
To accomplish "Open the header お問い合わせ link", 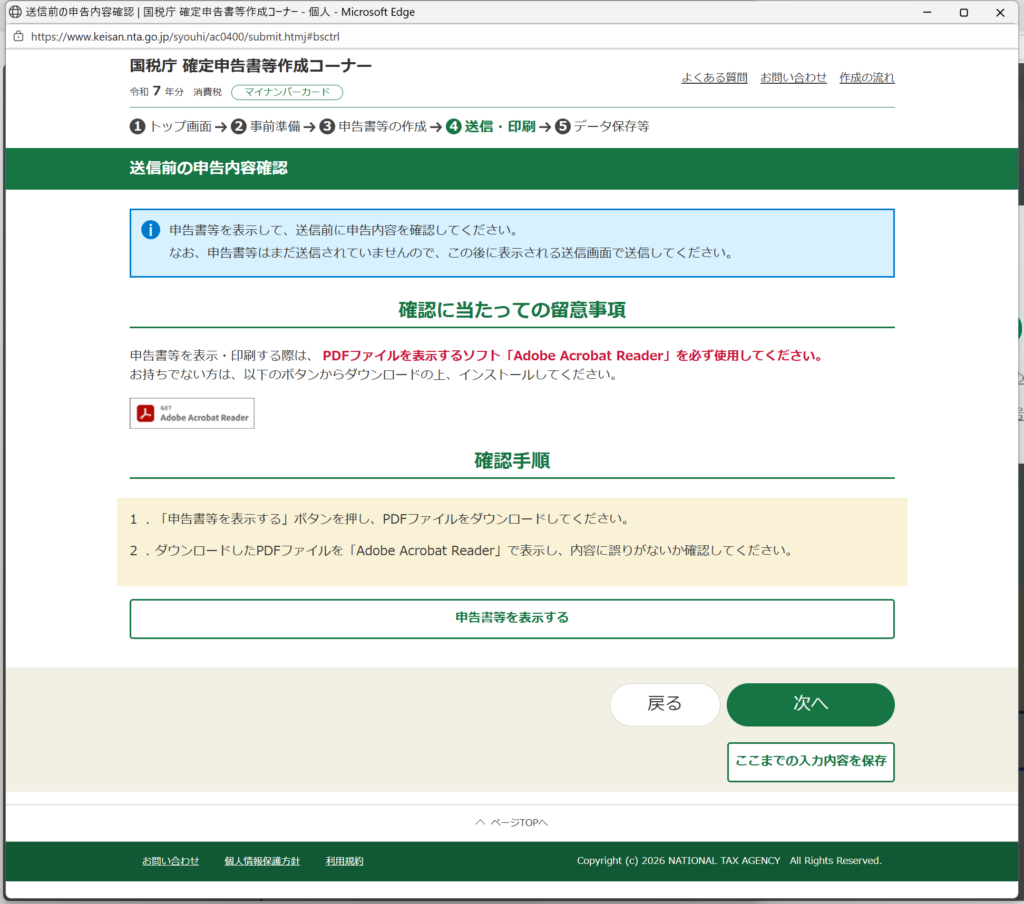I will 793,78.
